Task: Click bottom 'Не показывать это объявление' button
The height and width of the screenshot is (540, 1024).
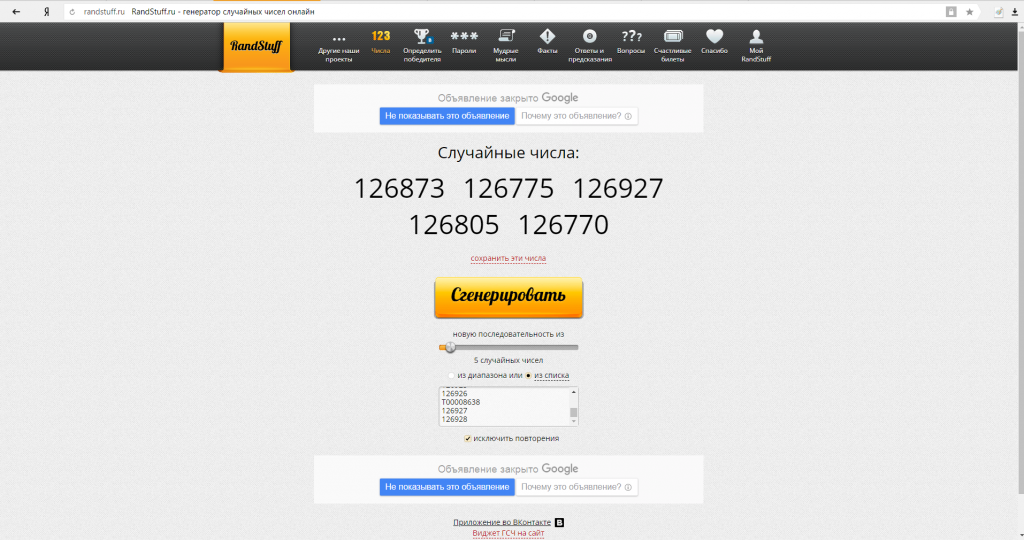Action: click(x=447, y=487)
